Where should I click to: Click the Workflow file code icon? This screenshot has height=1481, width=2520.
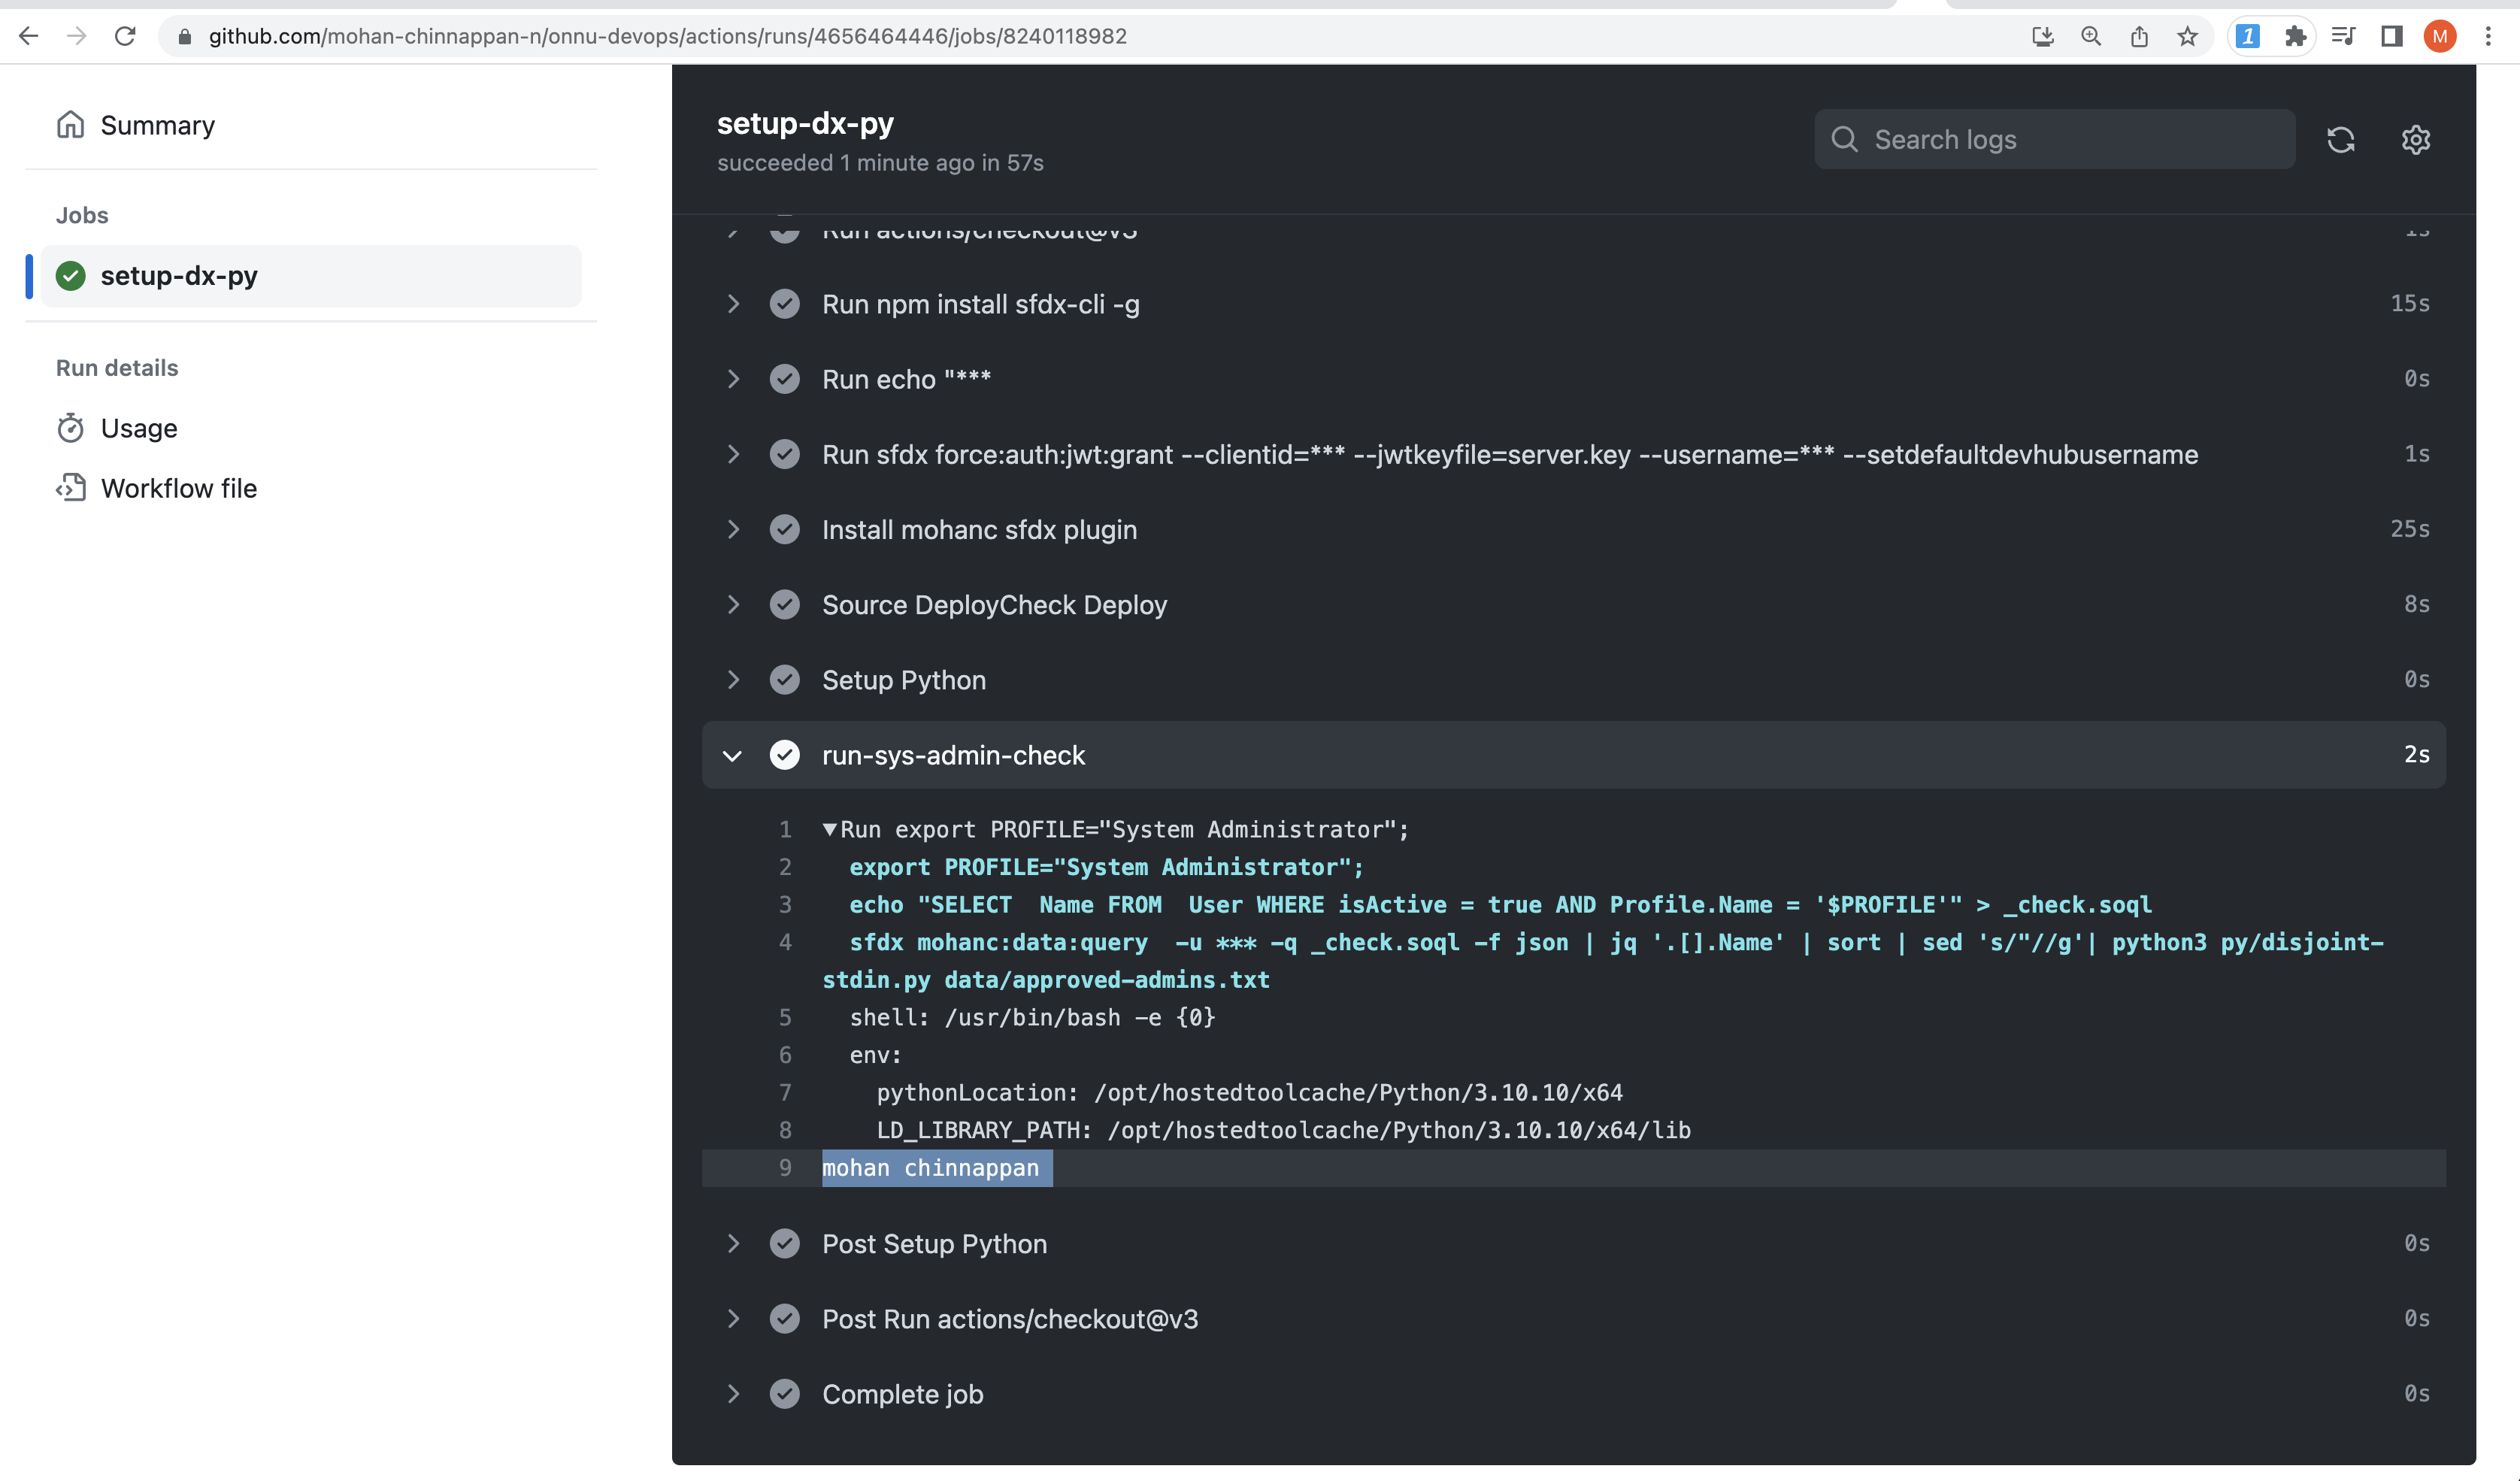[70, 488]
